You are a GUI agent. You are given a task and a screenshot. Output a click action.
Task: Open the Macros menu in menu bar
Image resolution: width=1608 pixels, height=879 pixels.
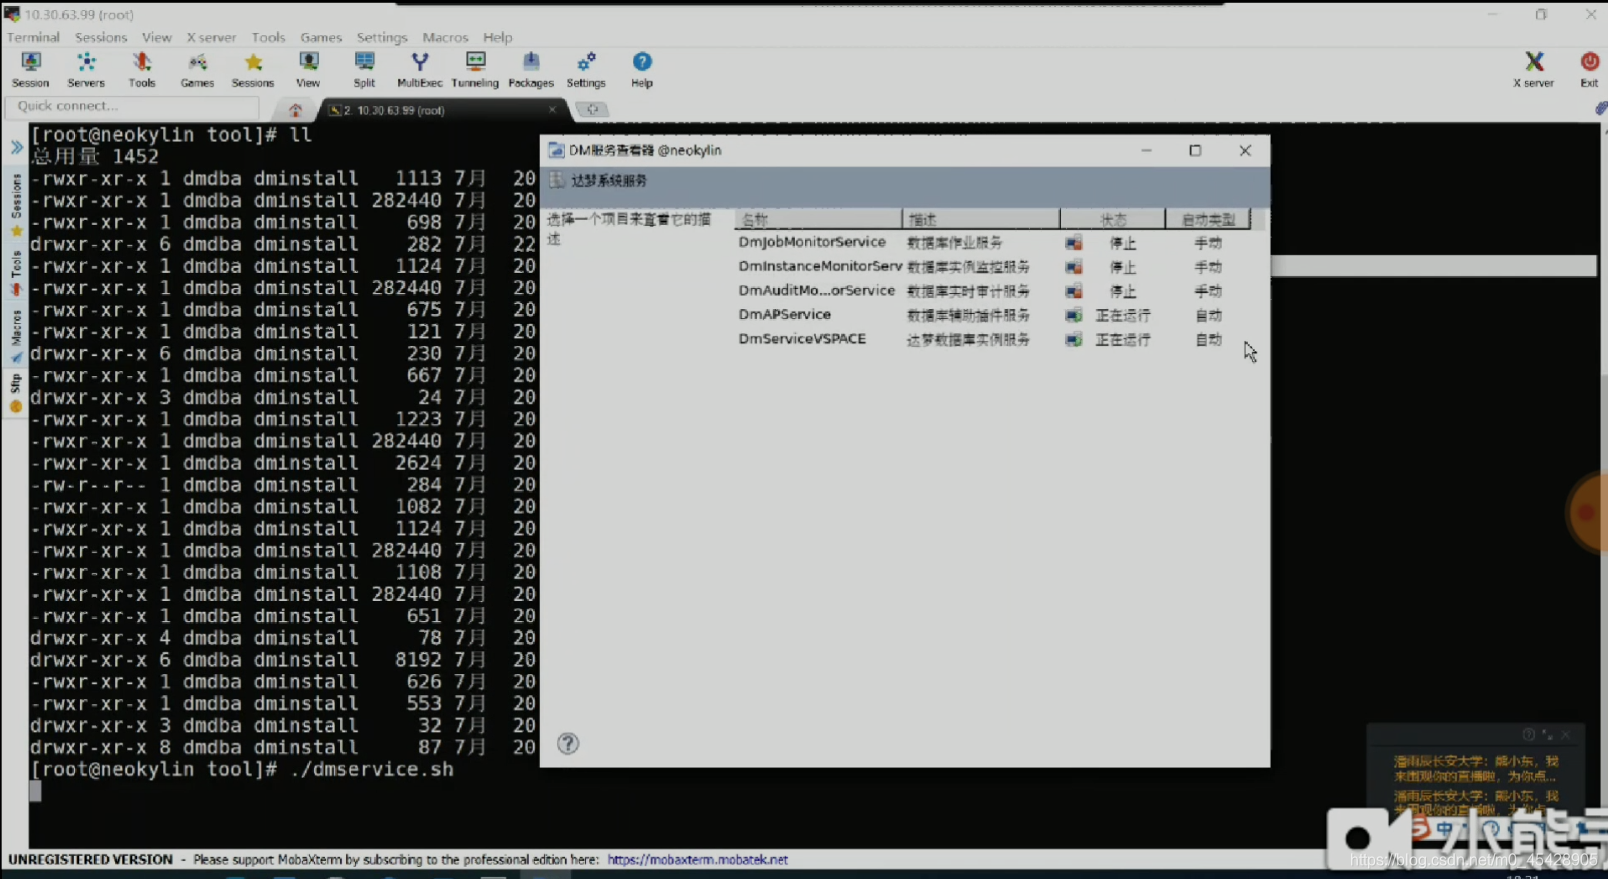pyautogui.click(x=445, y=37)
